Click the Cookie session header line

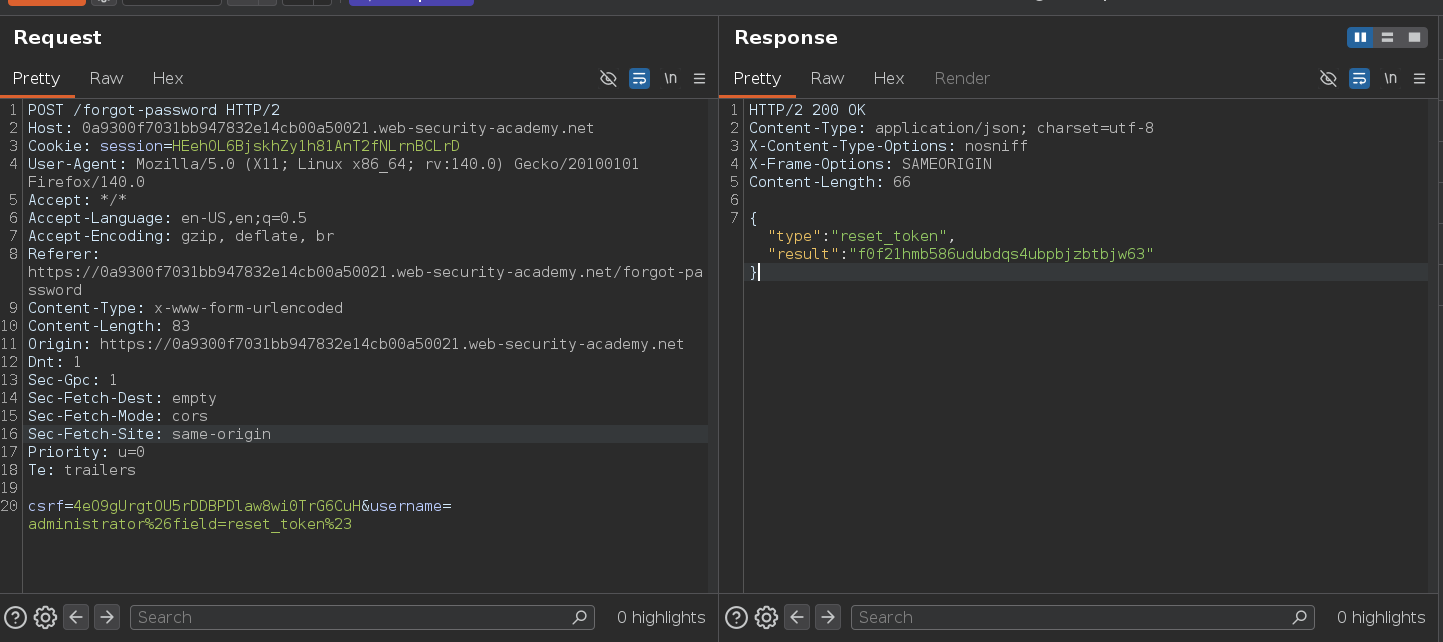[x=244, y=146]
